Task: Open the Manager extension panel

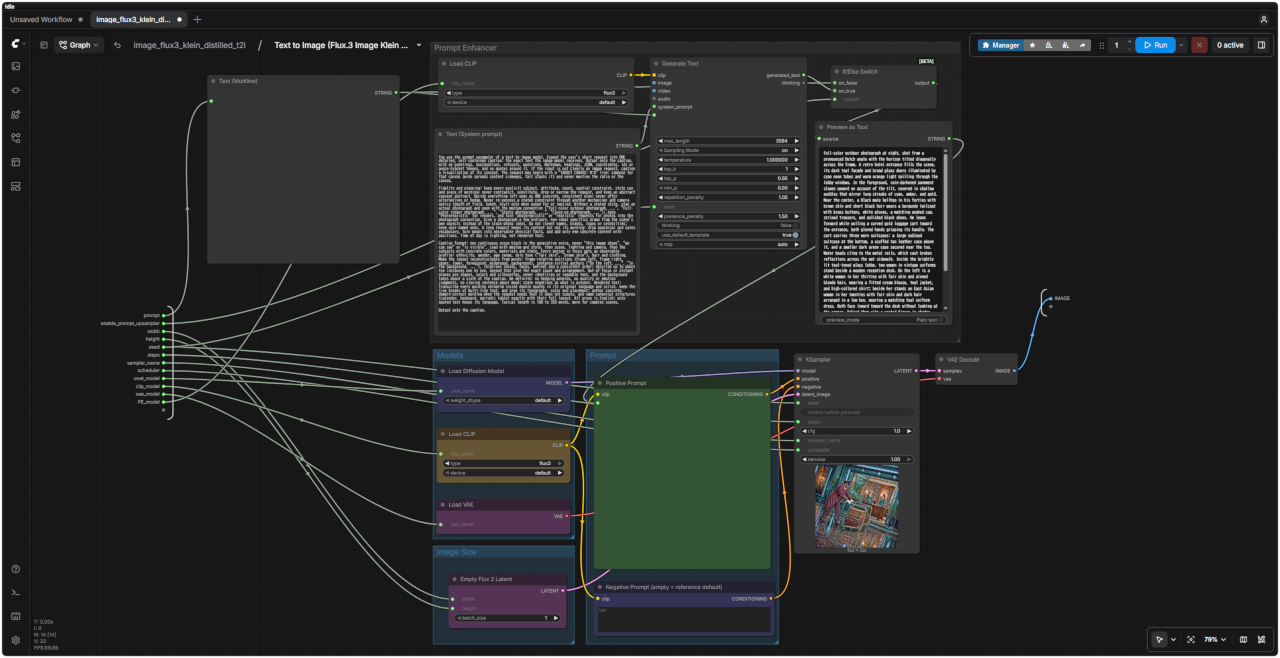Action: tap(1000, 45)
